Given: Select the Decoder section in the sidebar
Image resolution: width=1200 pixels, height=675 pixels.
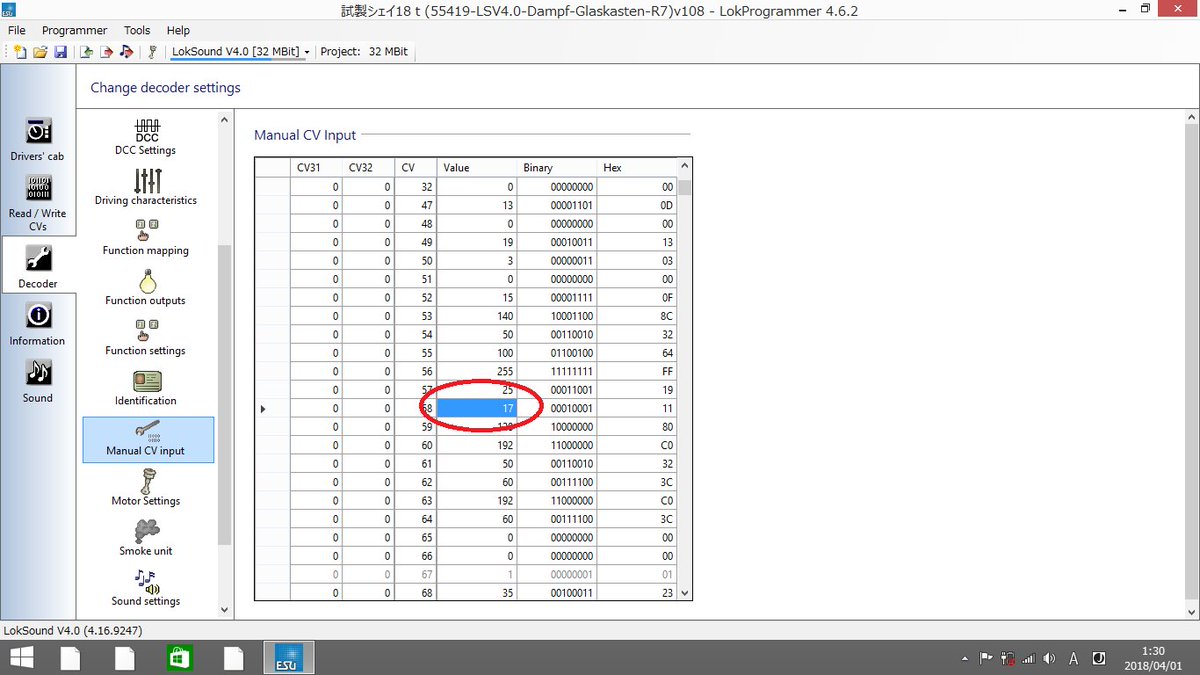Looking at the screenshot, I should point(38,266).
